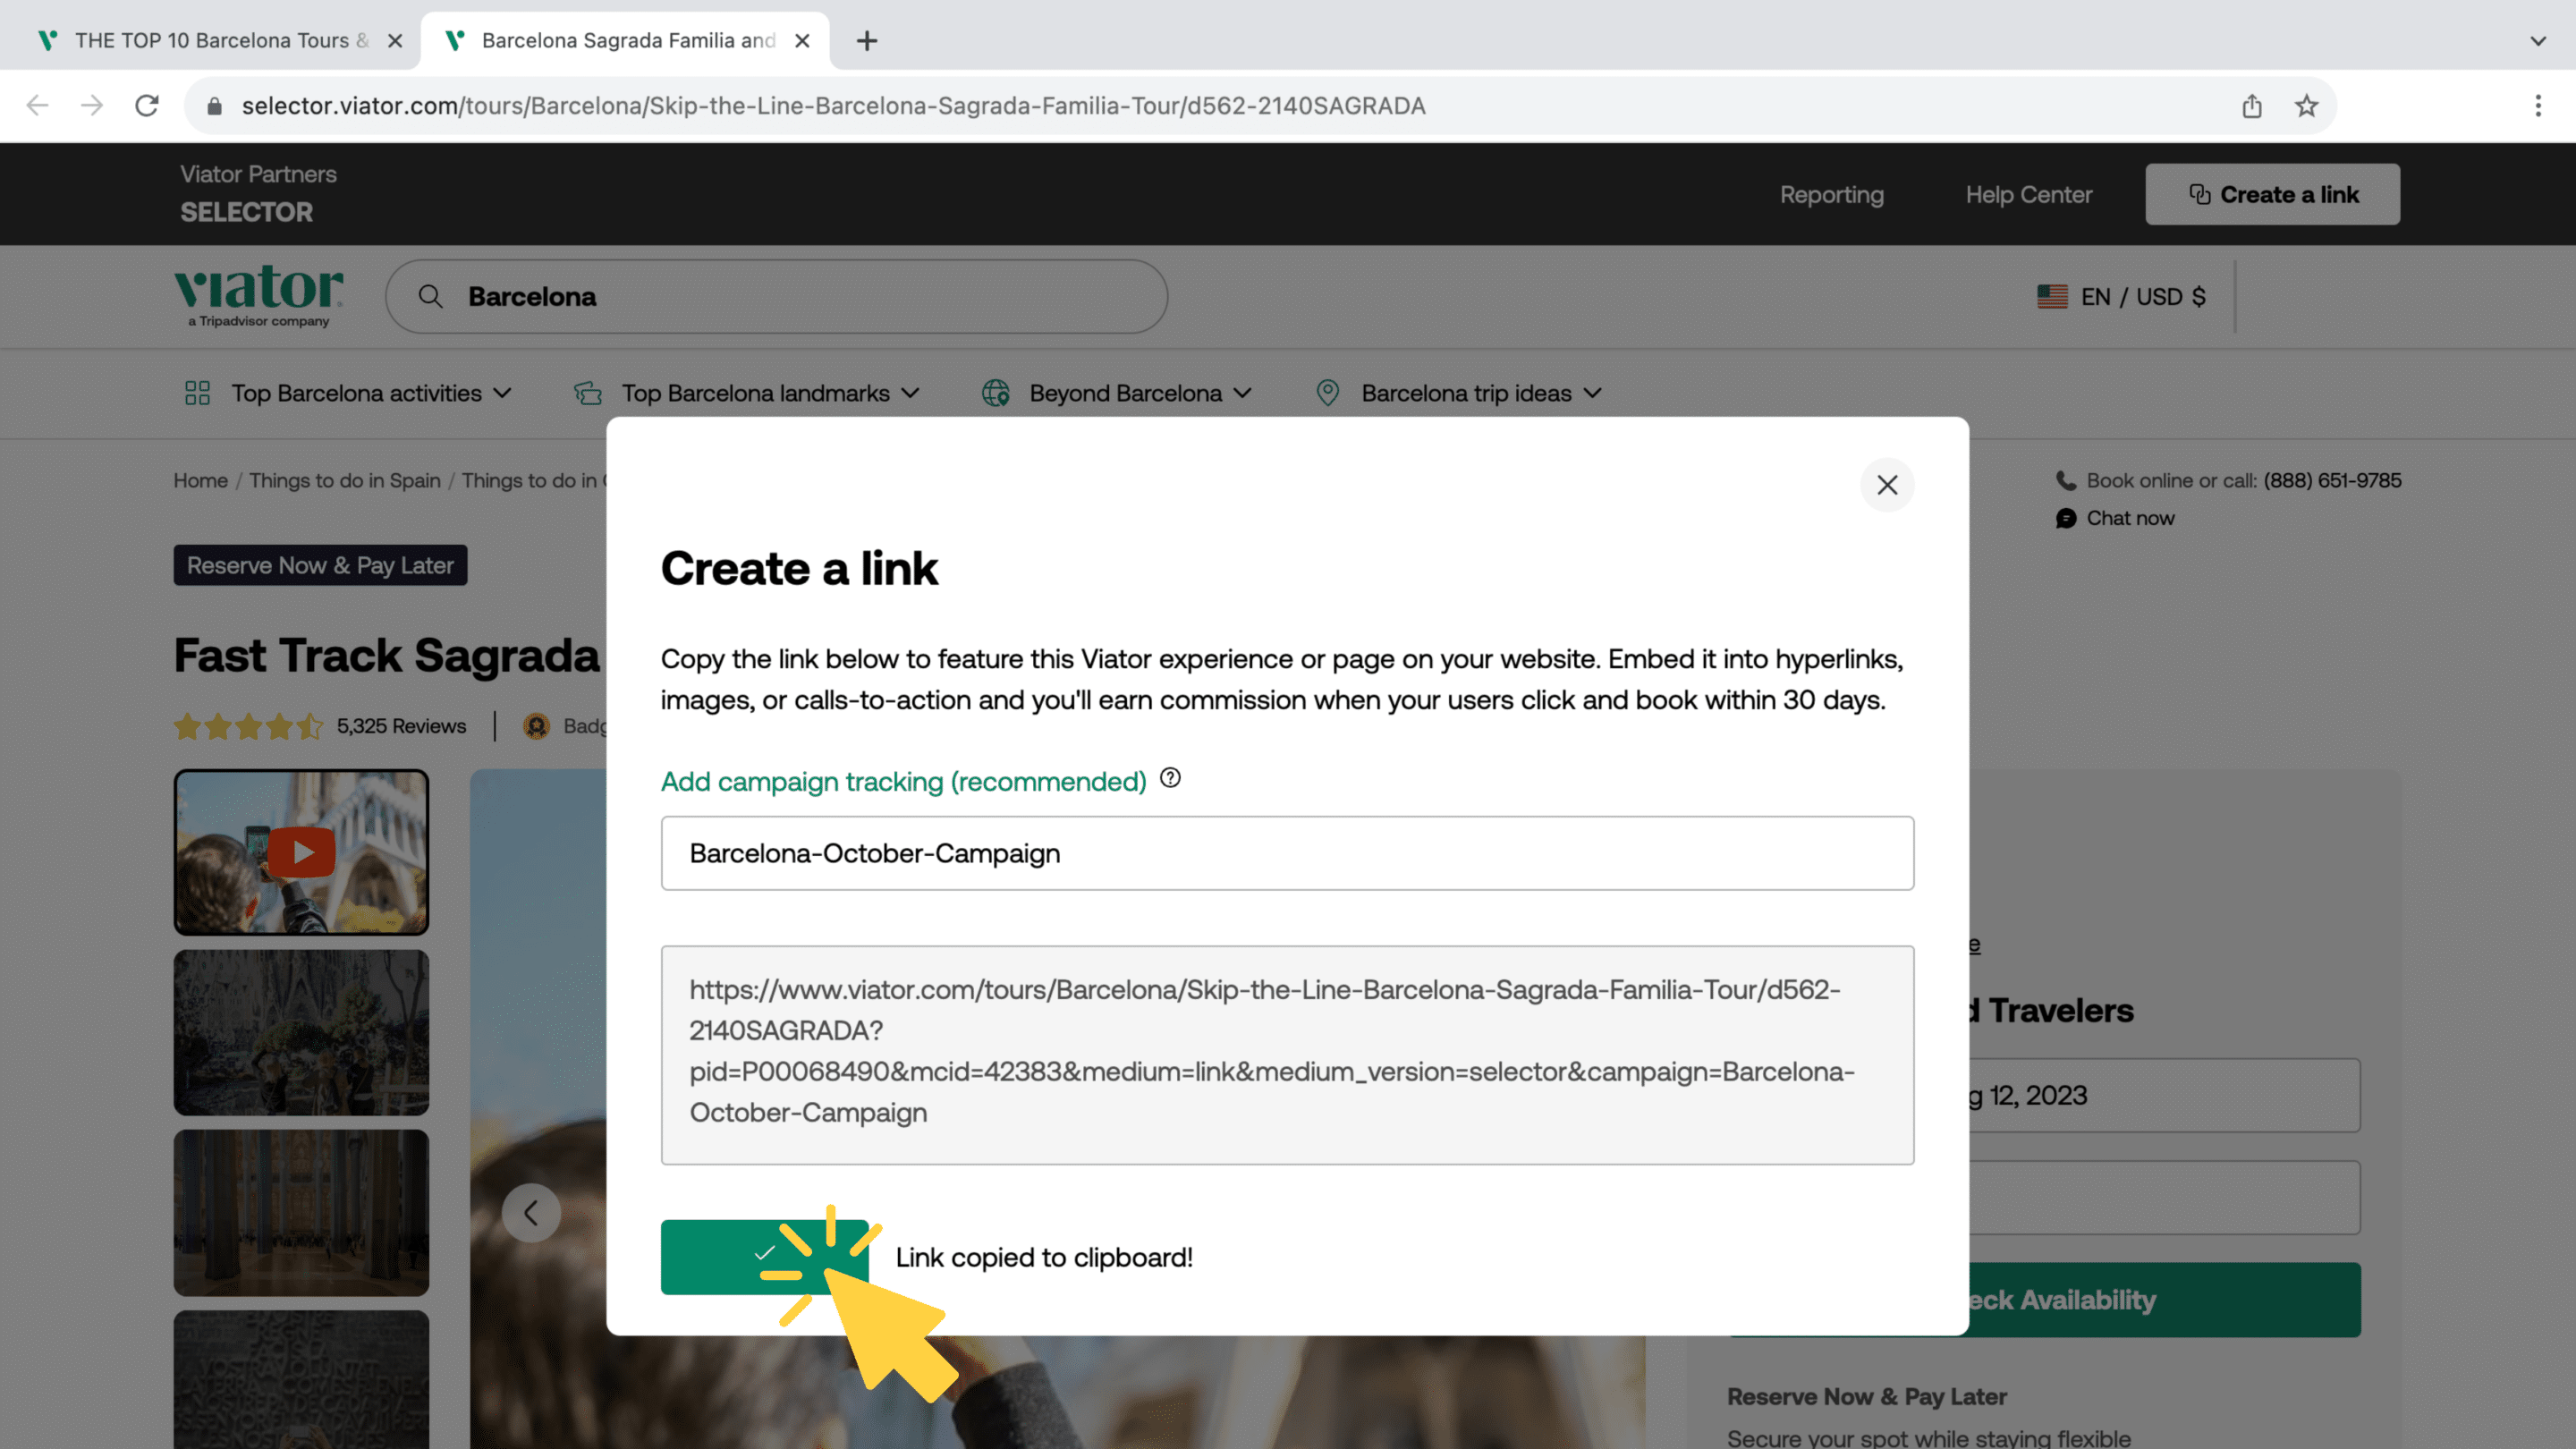Click the phone icon beside Book online
Image resolution: width=2576 pixels, height=1449 pixels.
(2066, 480)
